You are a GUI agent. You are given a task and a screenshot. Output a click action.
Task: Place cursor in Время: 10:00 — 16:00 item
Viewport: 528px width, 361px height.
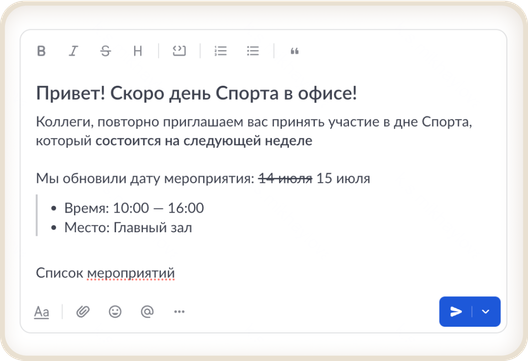(x=134, y=208)
